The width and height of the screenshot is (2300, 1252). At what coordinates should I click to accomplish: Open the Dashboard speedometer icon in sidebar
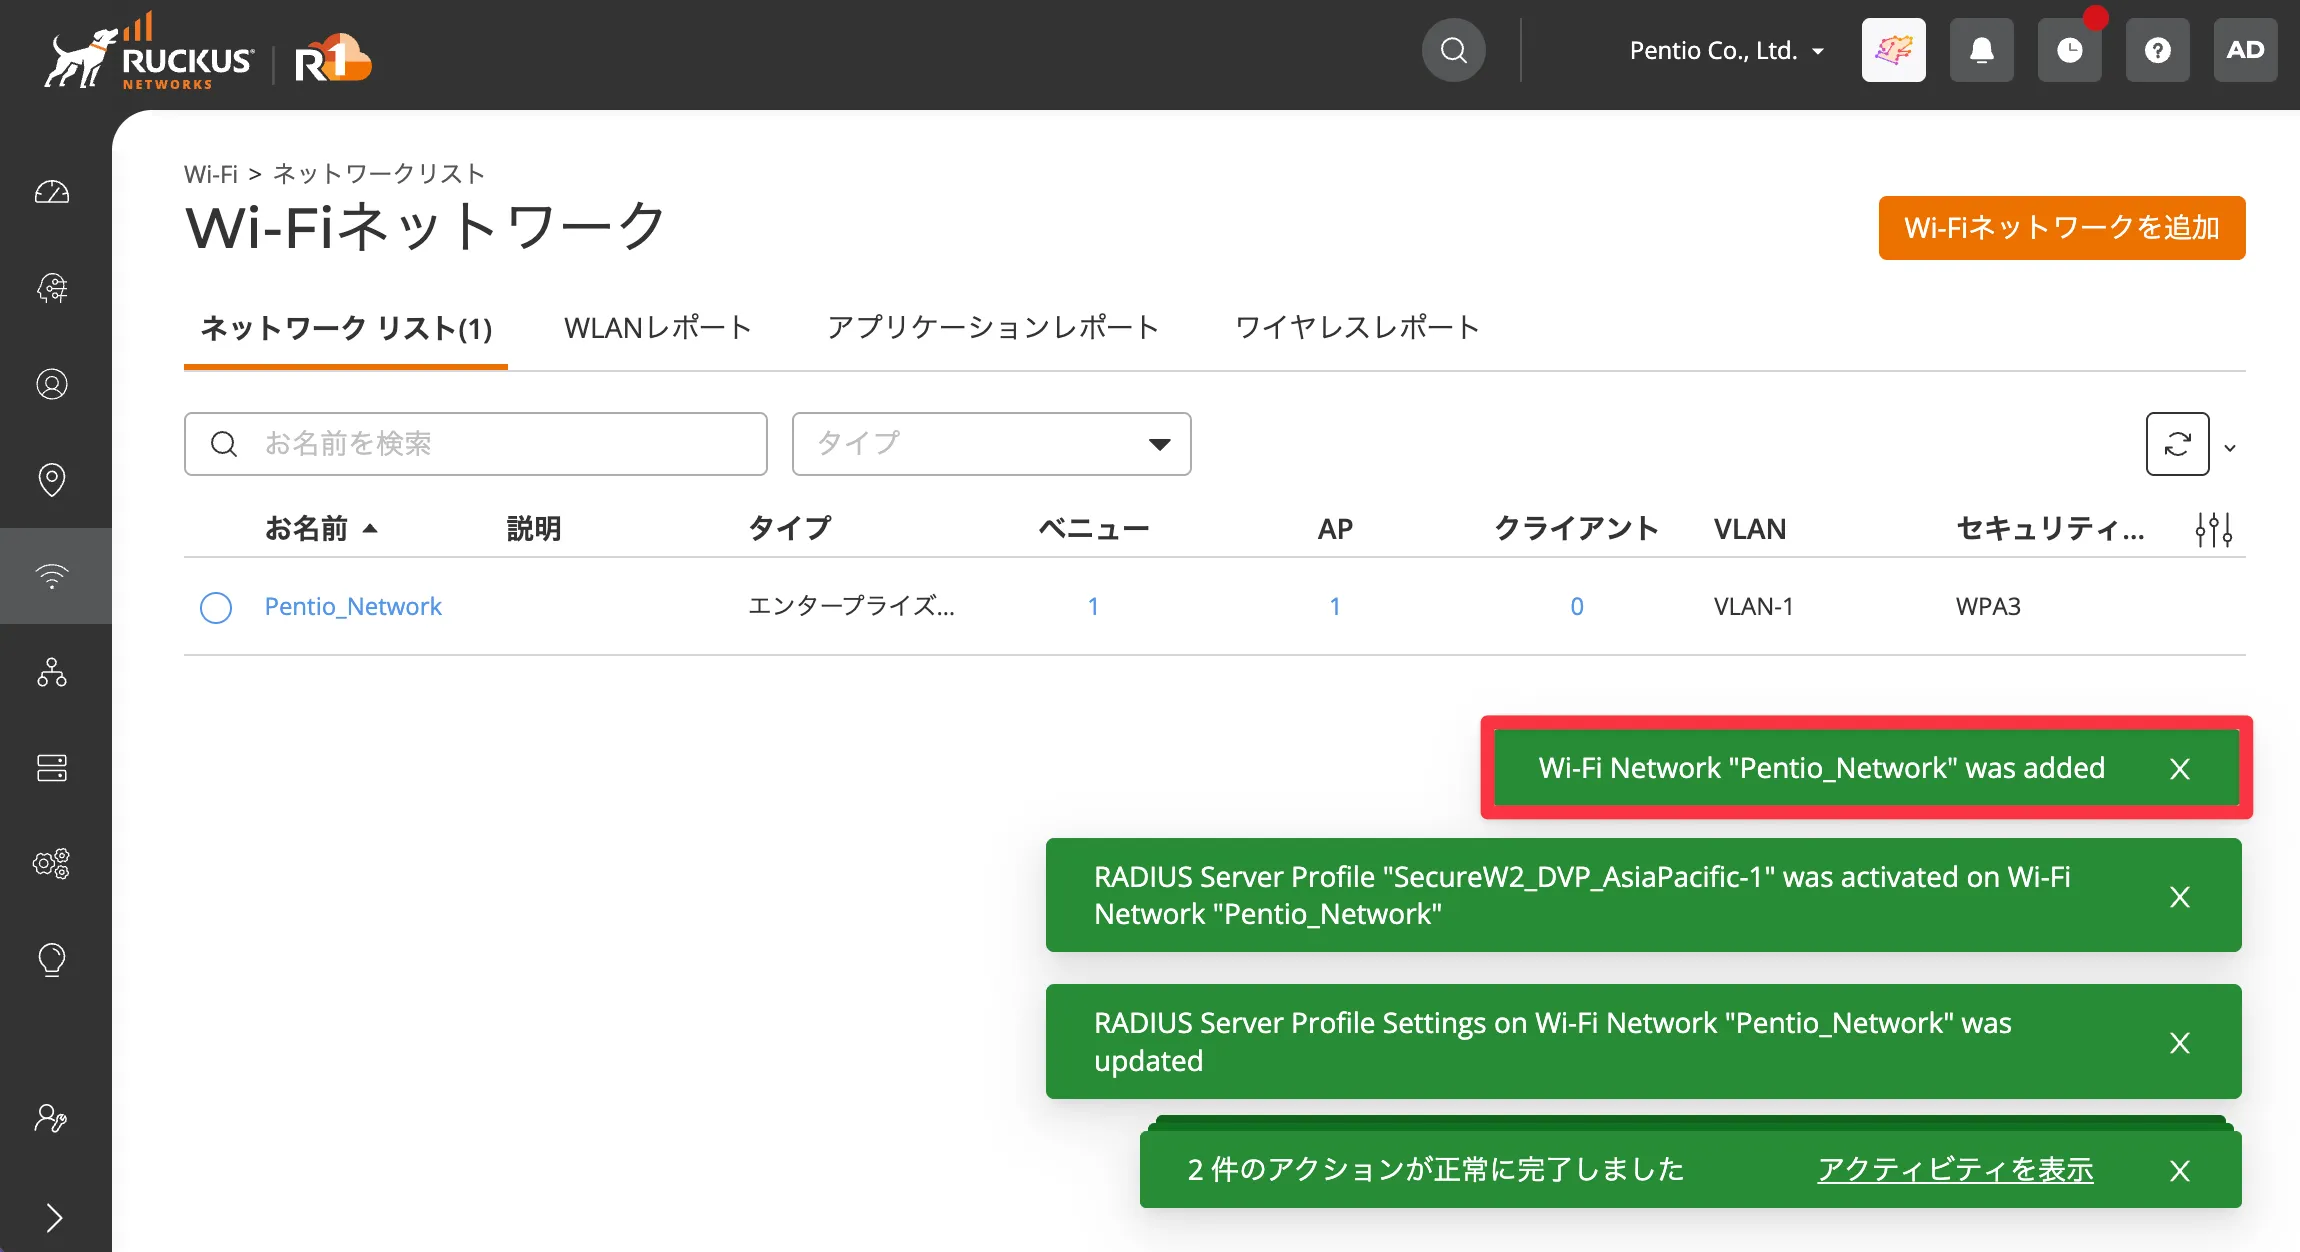pyautogui.click(x=52, y=192)
